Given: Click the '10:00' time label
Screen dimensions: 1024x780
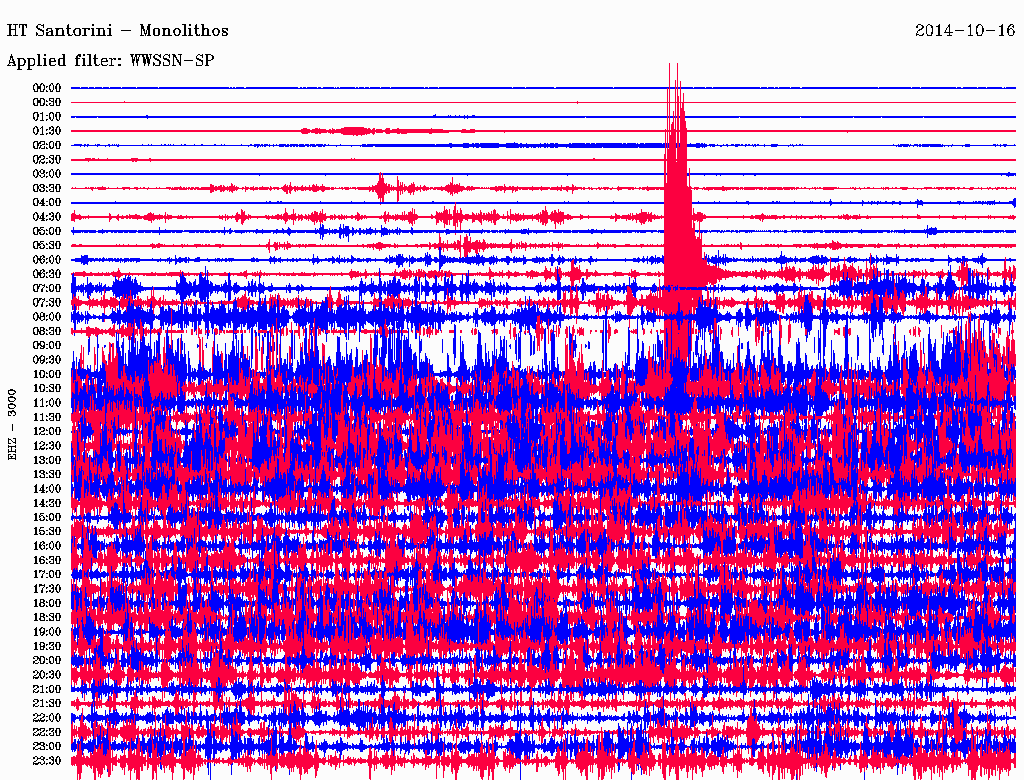Looking at the screenshot, I should (x=47, y=374).
